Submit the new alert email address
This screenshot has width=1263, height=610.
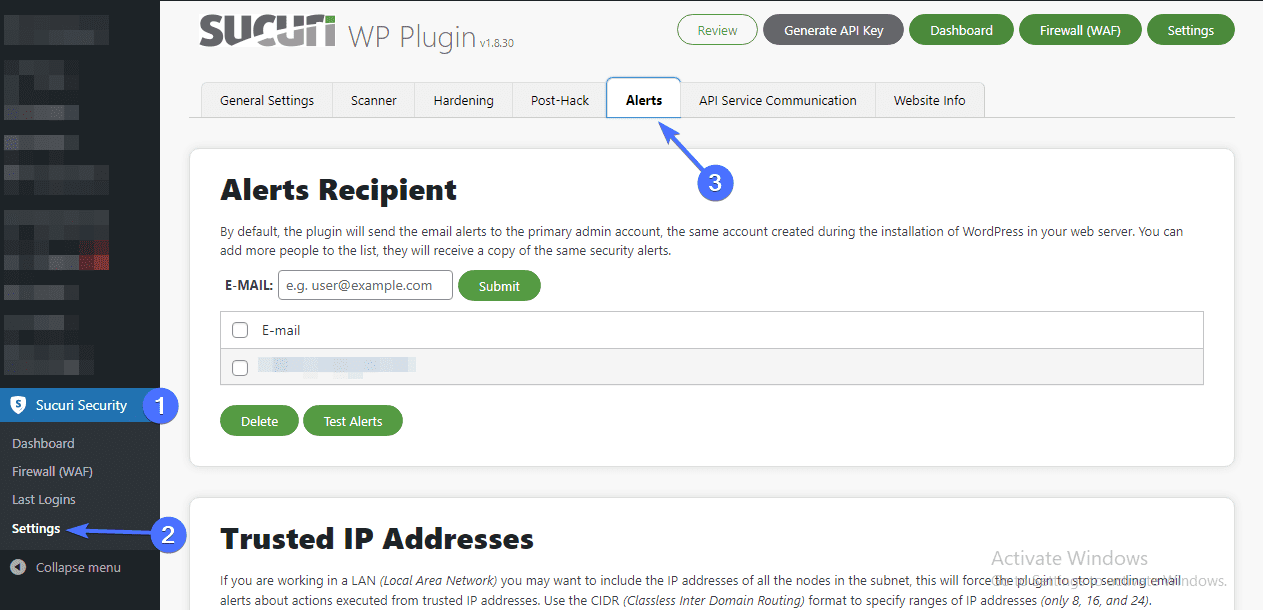coord(499,286)
